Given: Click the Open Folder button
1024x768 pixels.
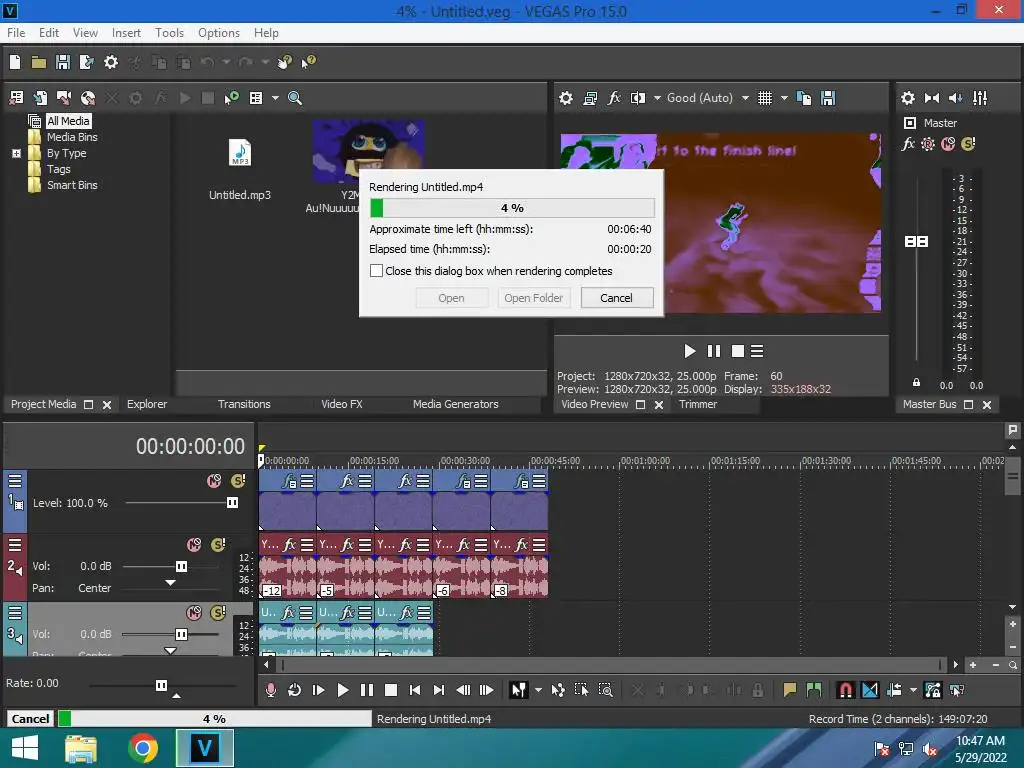Looking at the screenshot, I should coord(534,298).
